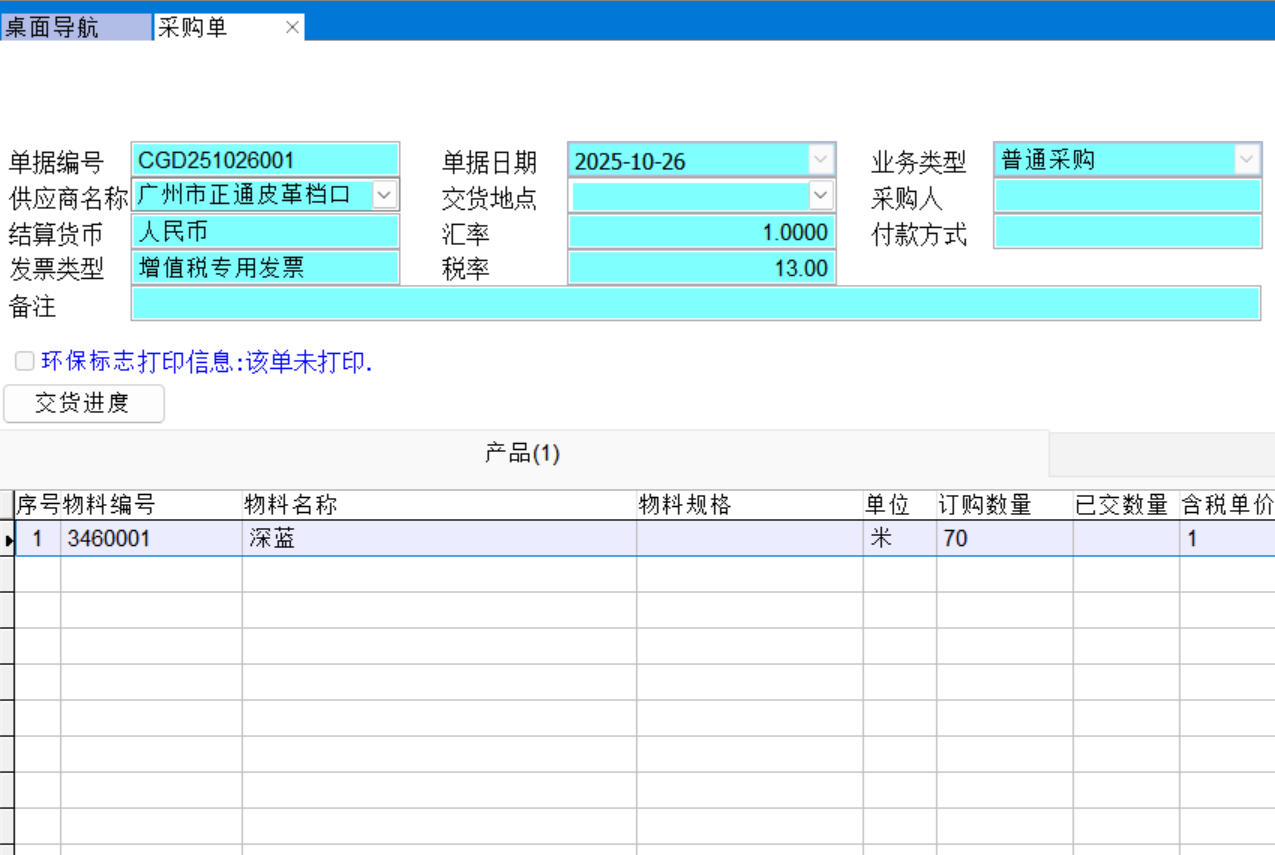Select the 物料名称 cell 深蓝
The height and width of the screenshot is (855, 1275).
coord(438,539)
